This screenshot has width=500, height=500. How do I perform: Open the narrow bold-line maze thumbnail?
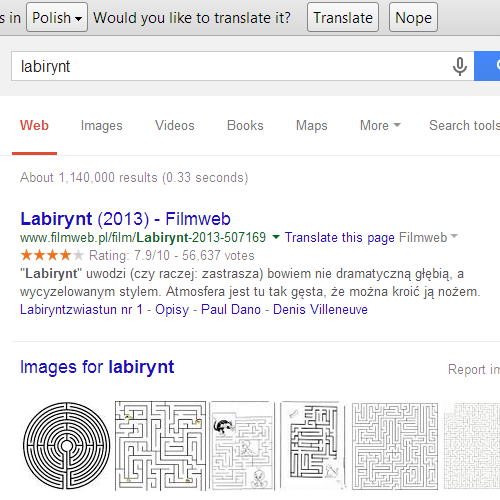pos(312,446)
